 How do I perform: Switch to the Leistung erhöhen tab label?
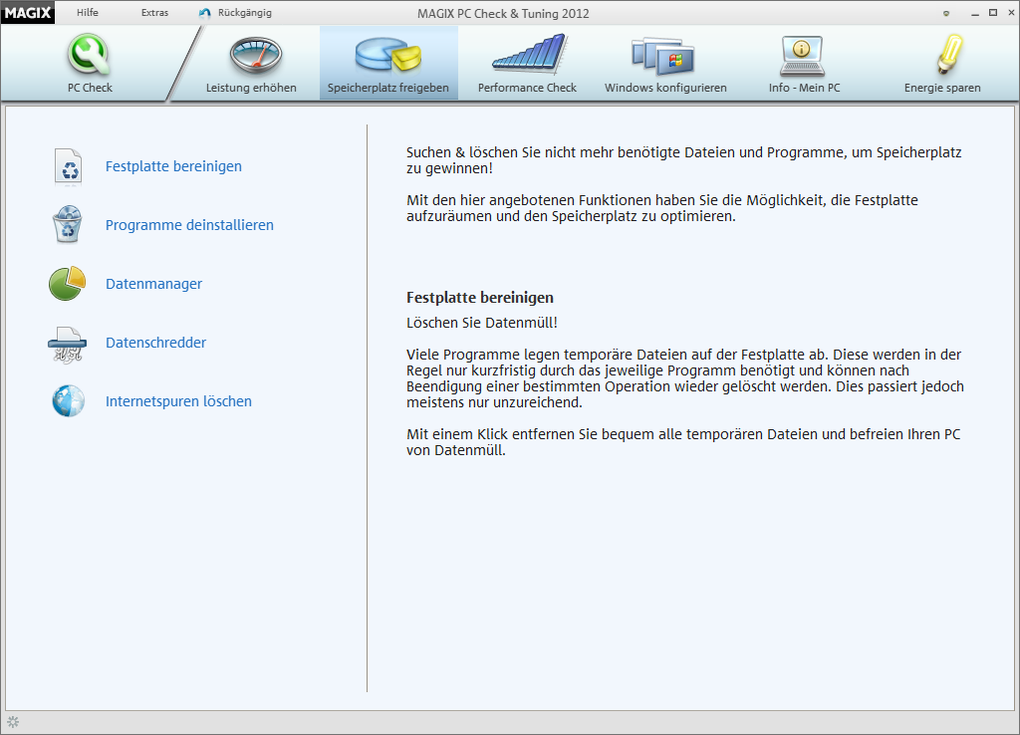click(251, 88)
